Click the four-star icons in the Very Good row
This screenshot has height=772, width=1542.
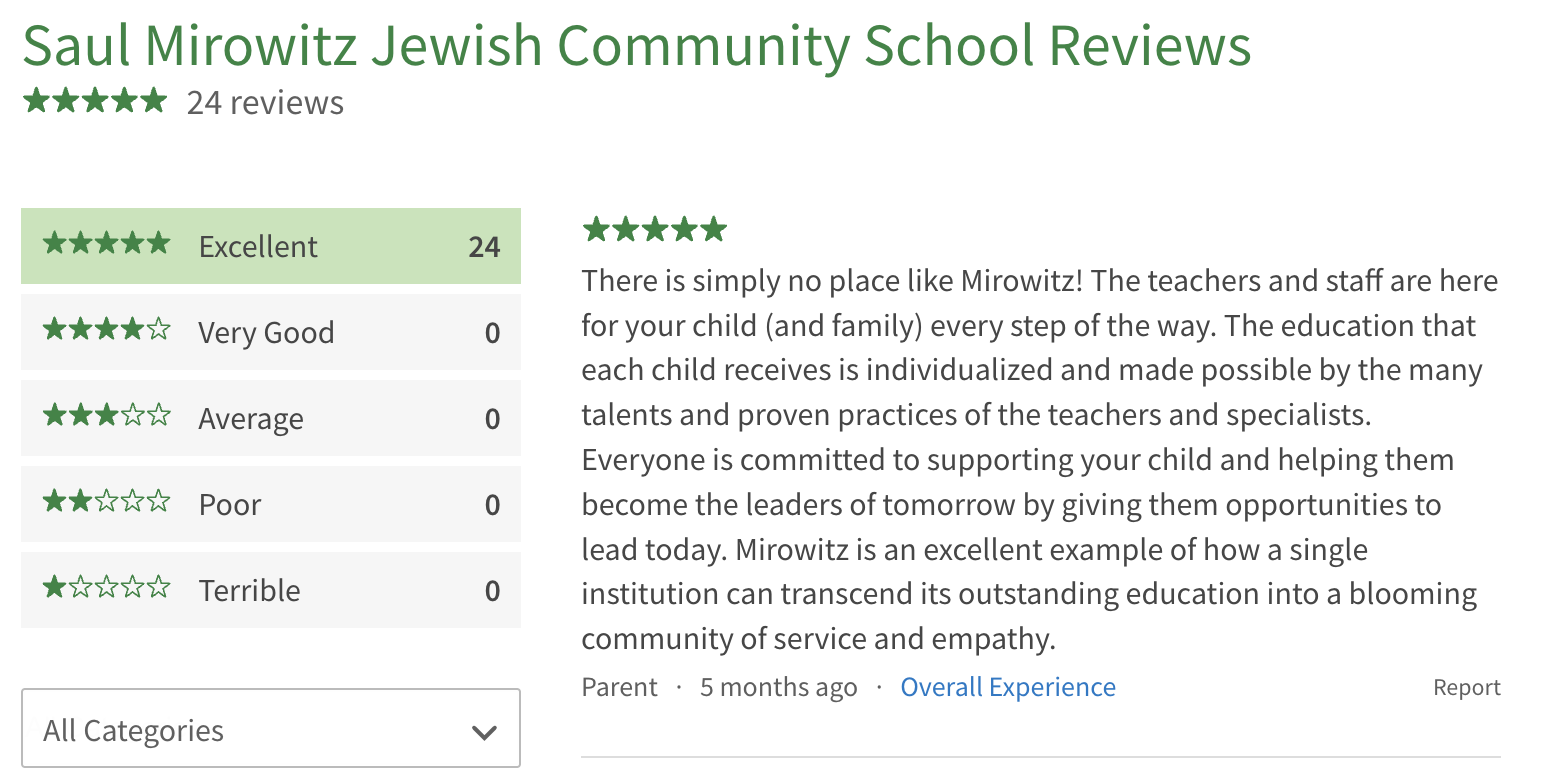point(107,330)
